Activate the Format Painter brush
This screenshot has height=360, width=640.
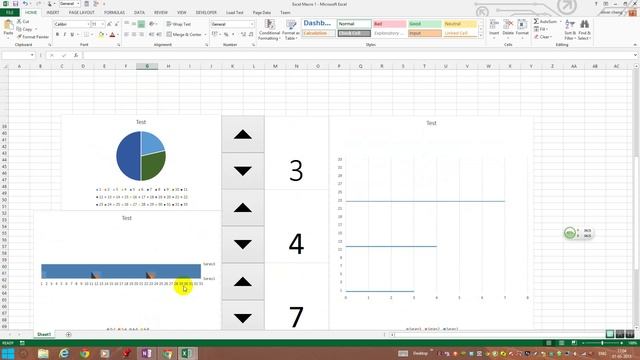(19, 37)
